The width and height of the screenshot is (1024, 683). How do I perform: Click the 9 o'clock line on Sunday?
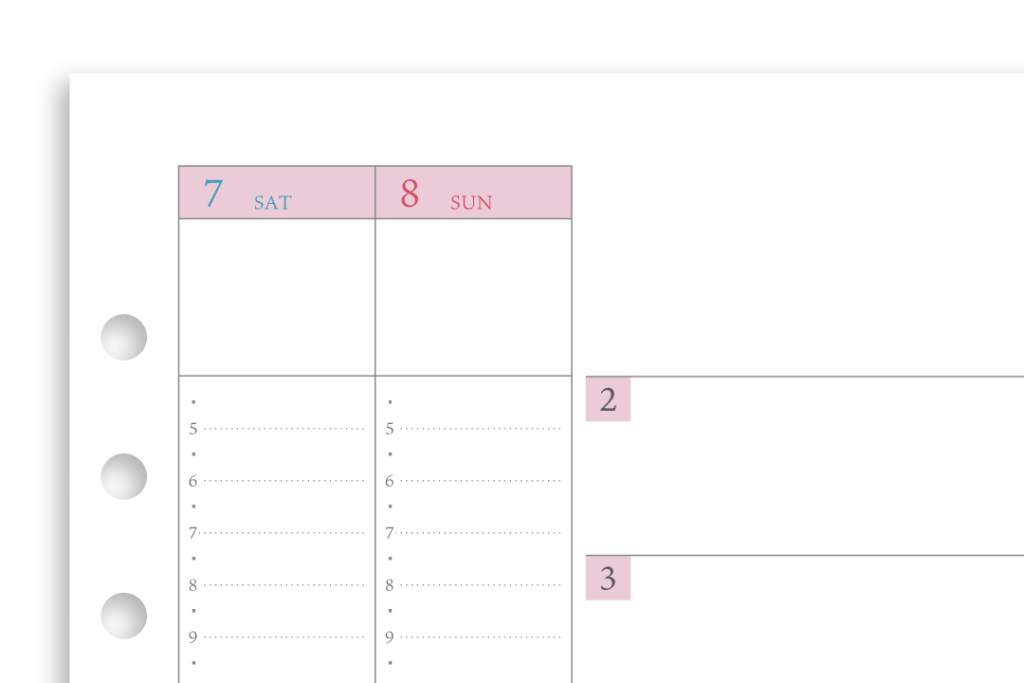tap(473, 637)
